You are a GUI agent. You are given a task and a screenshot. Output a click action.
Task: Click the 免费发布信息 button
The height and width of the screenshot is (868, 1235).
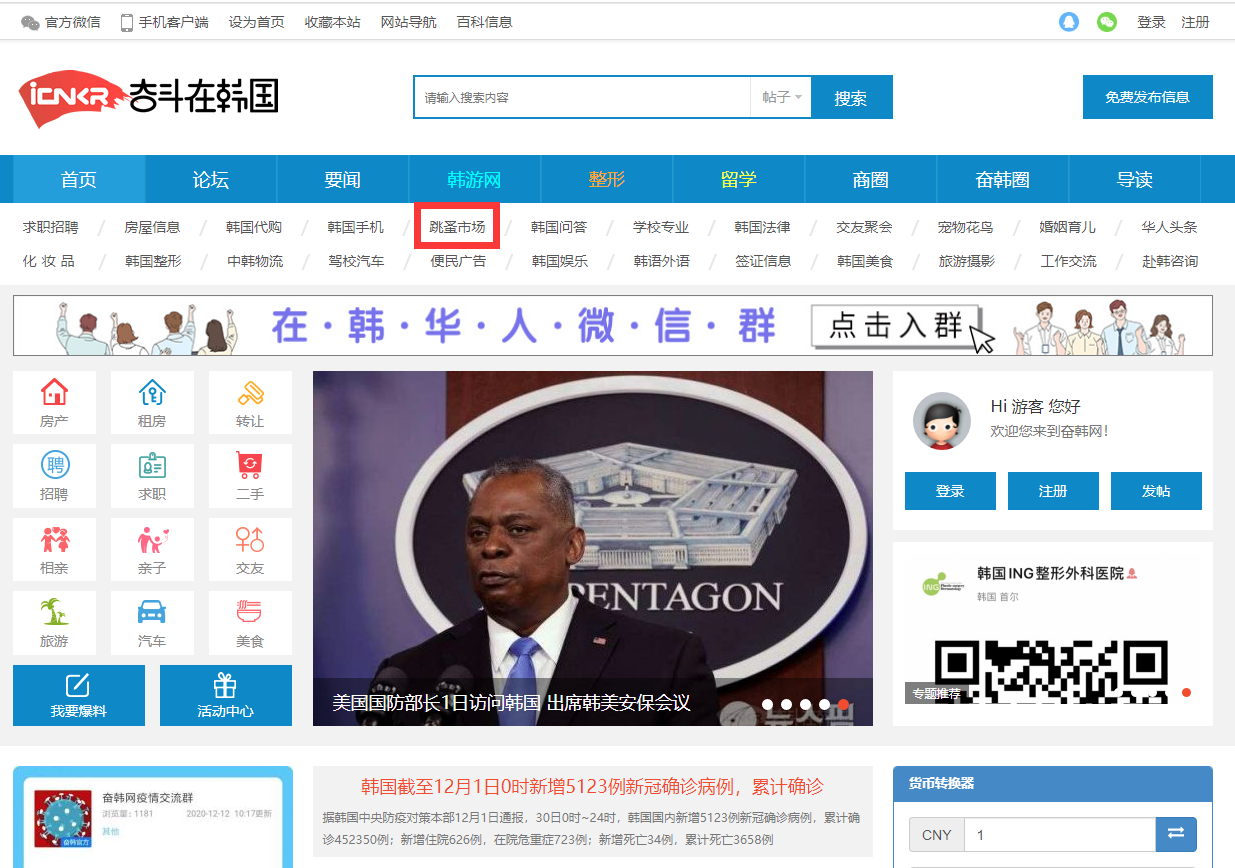click(x=1147, y=97)
